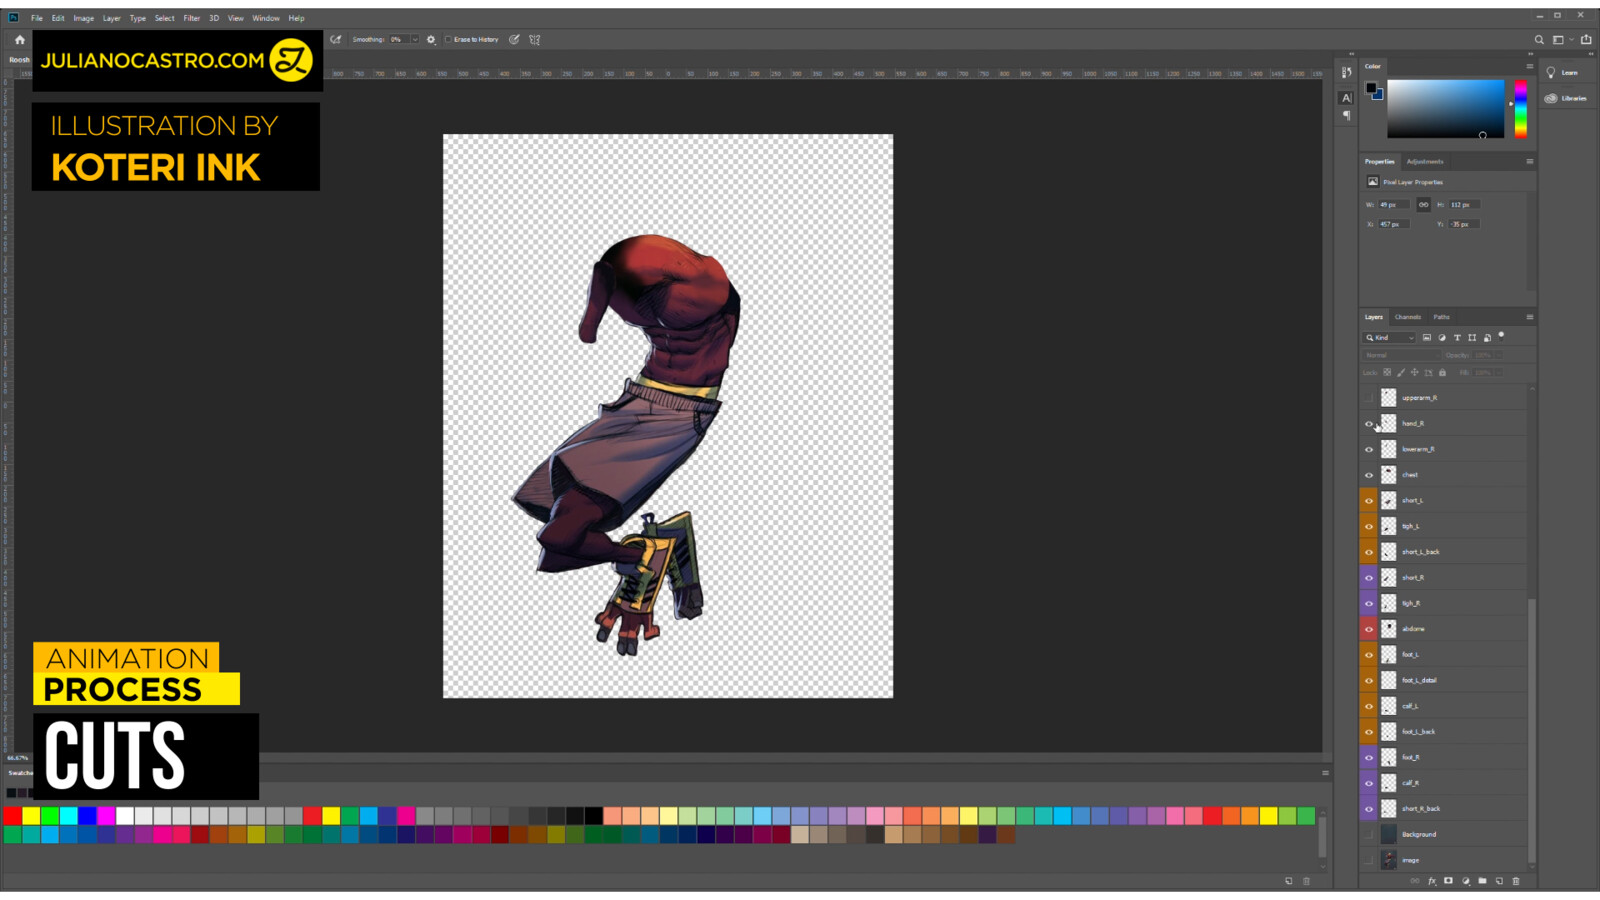Filter layers by type layers icon
The height and width of the screenshot is (900, 1600).
(x=1457, y=338)
